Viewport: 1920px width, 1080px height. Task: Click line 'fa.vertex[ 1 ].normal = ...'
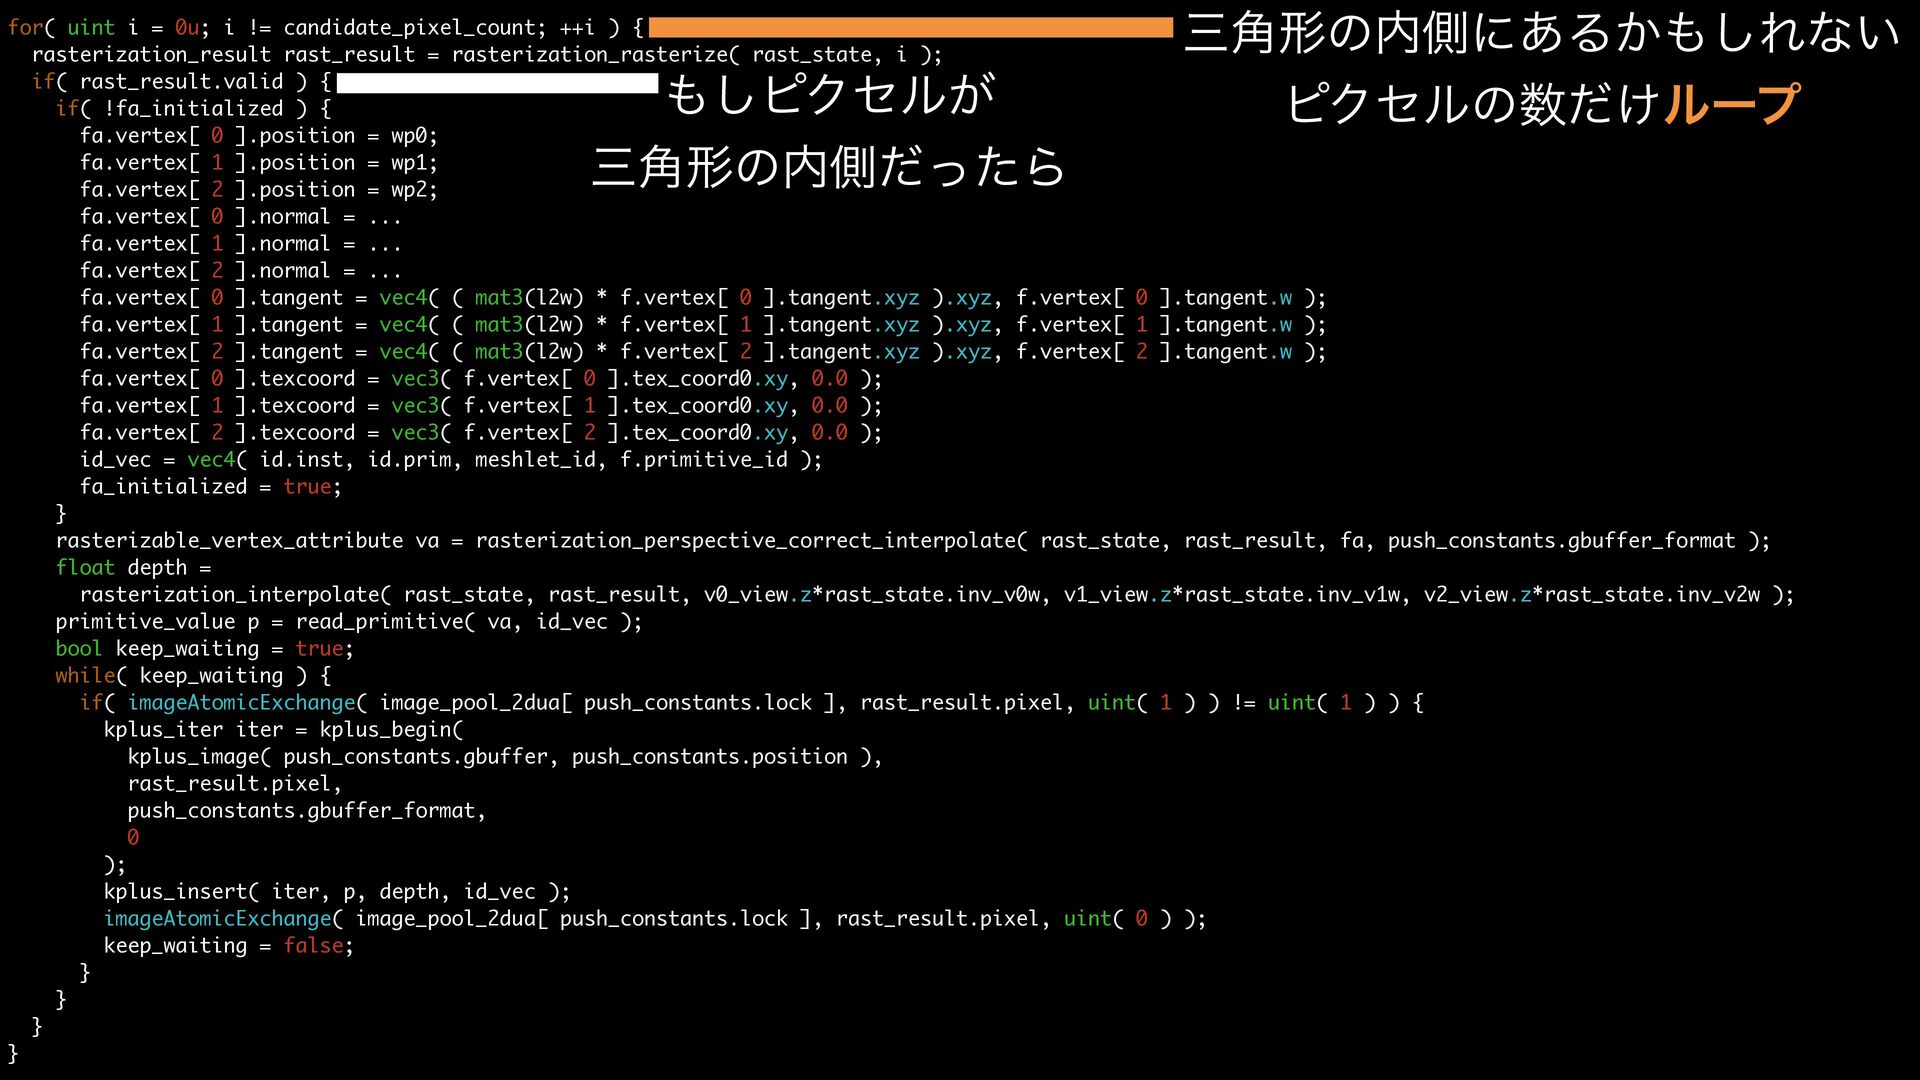click(241, 244)
